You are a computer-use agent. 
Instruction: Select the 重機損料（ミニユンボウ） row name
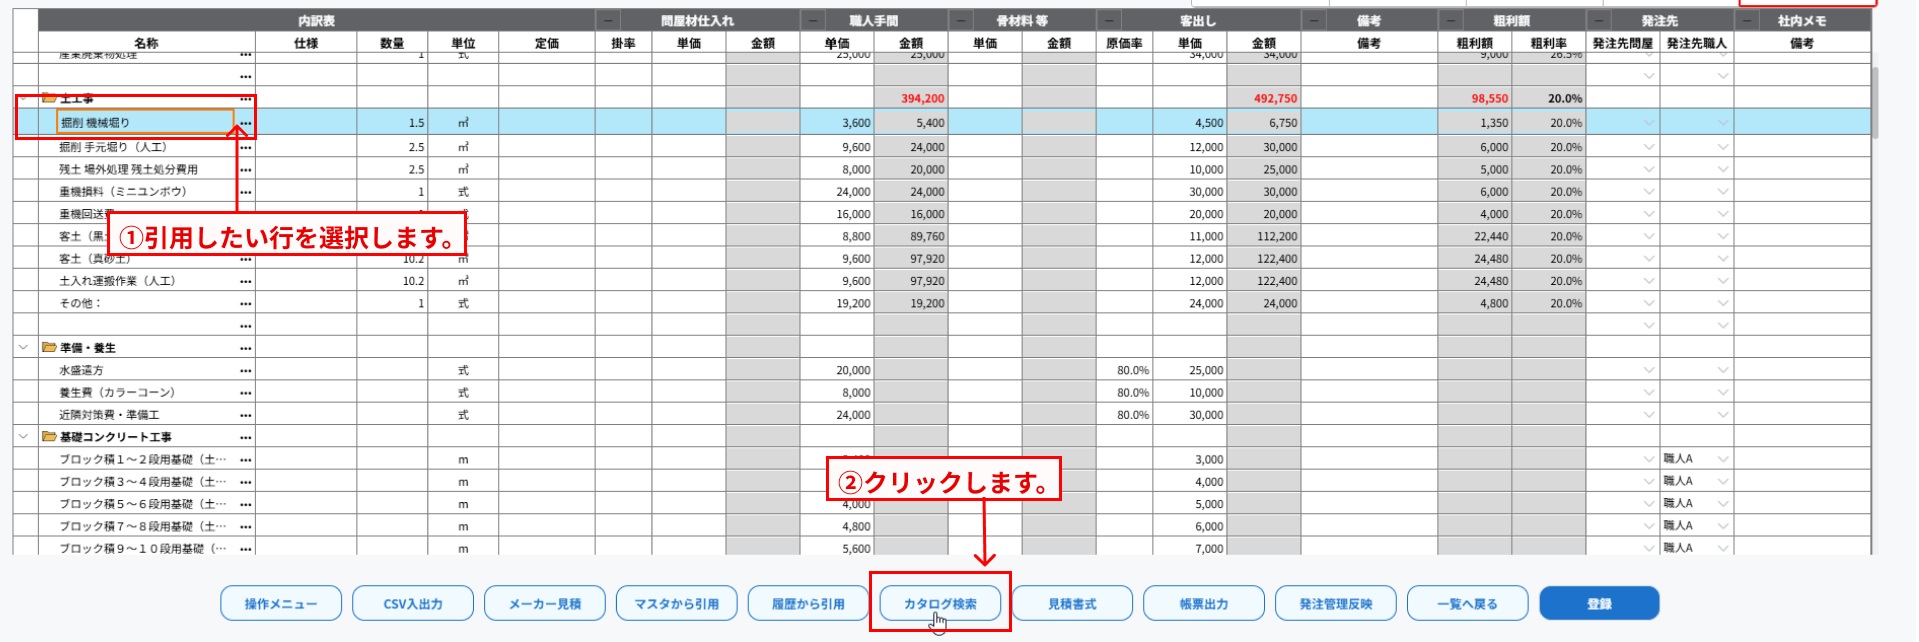click(x=123, y=192)
